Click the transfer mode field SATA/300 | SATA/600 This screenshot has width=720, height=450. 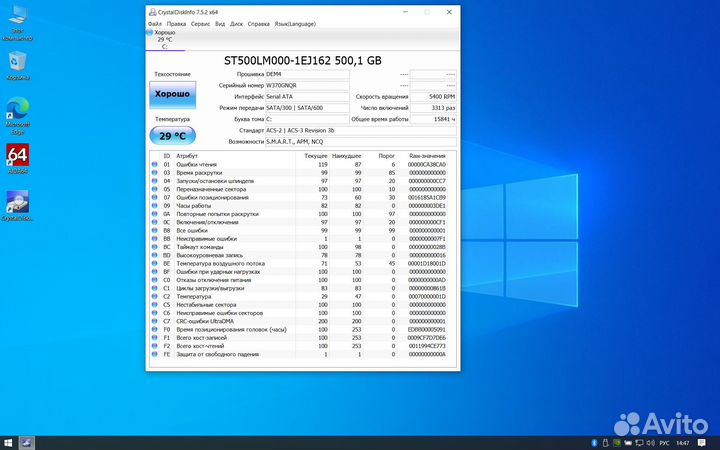click(307, 108)
